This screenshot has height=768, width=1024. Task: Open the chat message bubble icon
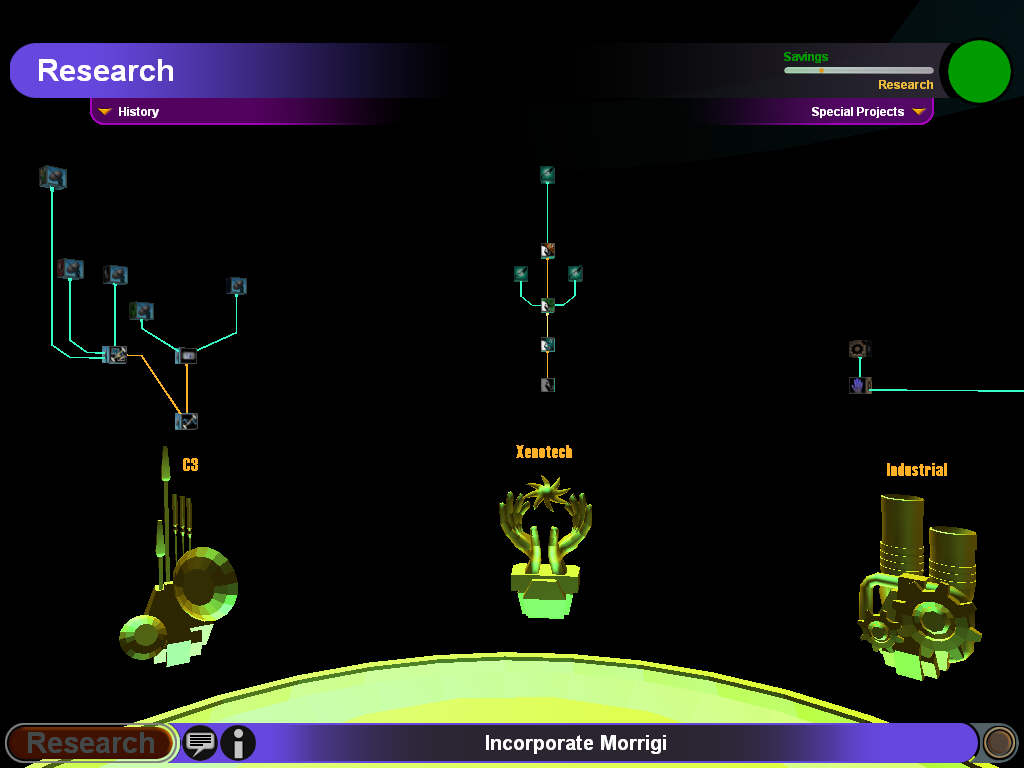[x=200, y=743]
